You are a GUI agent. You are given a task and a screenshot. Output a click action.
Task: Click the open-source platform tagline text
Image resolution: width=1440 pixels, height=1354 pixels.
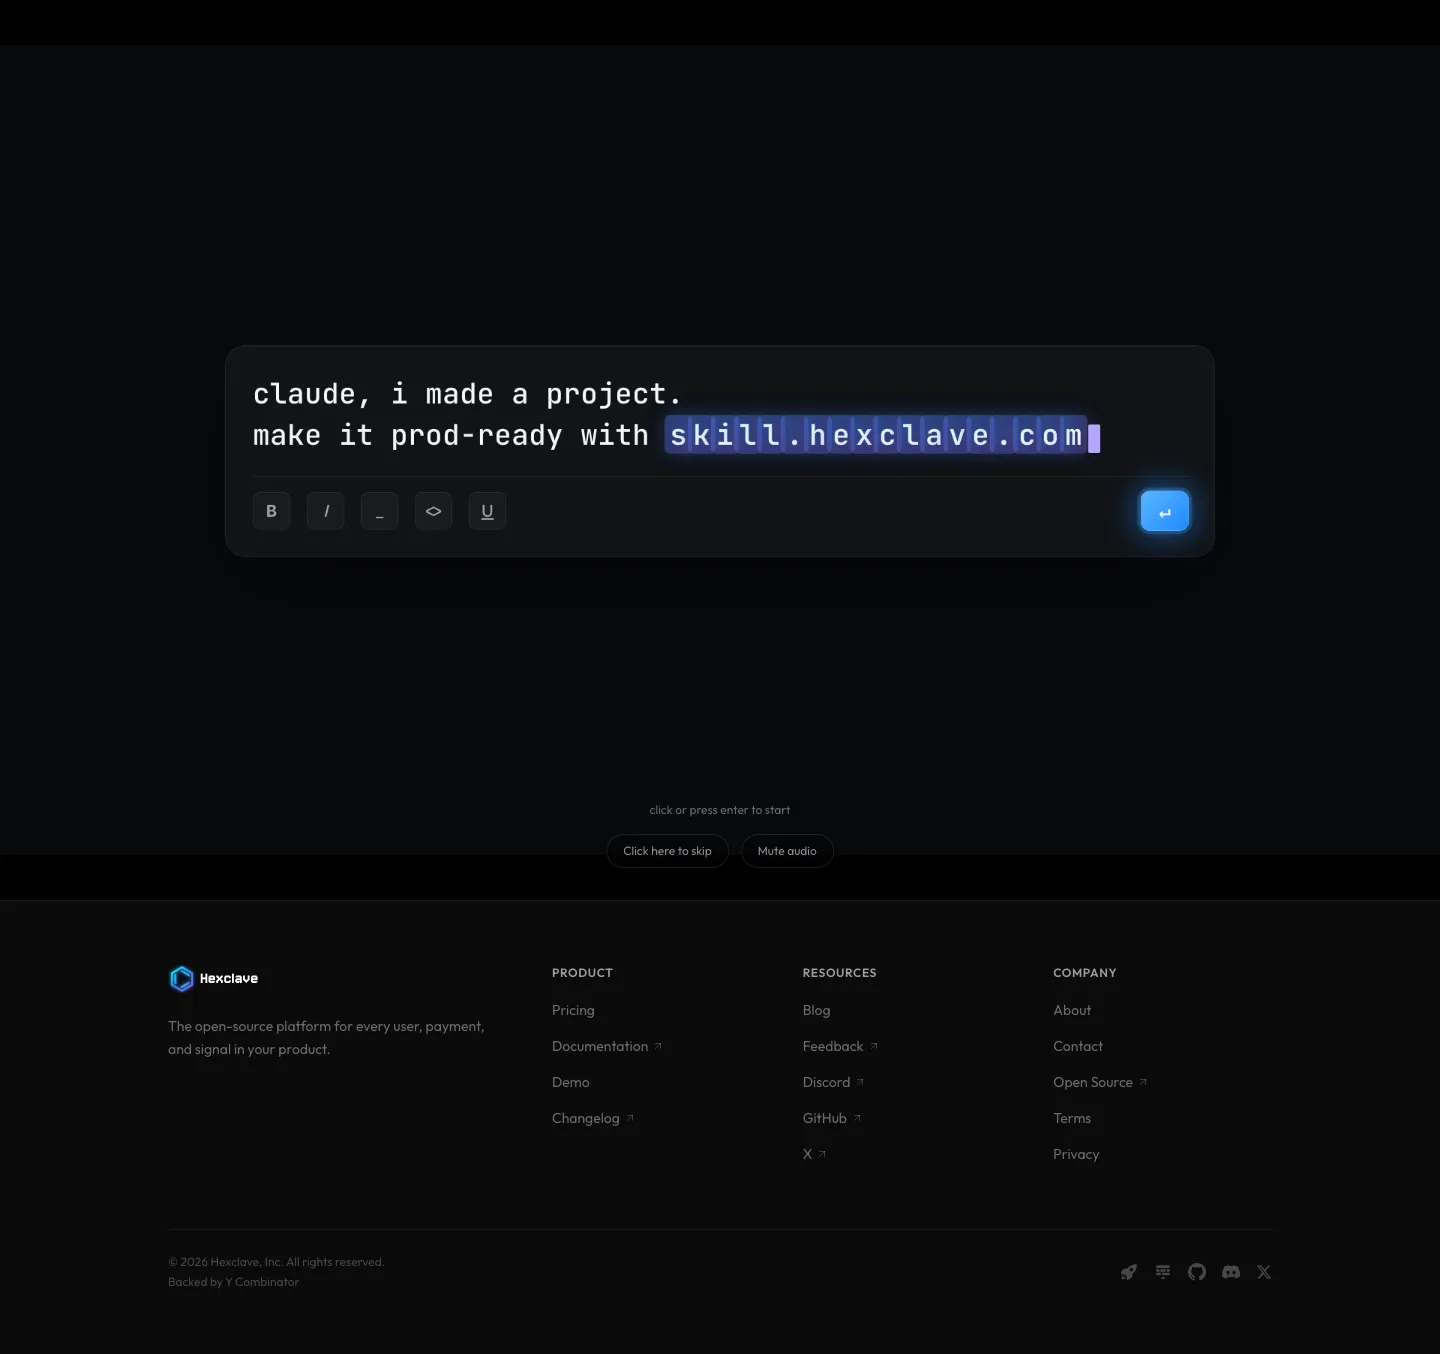[x=326, y=1038]
